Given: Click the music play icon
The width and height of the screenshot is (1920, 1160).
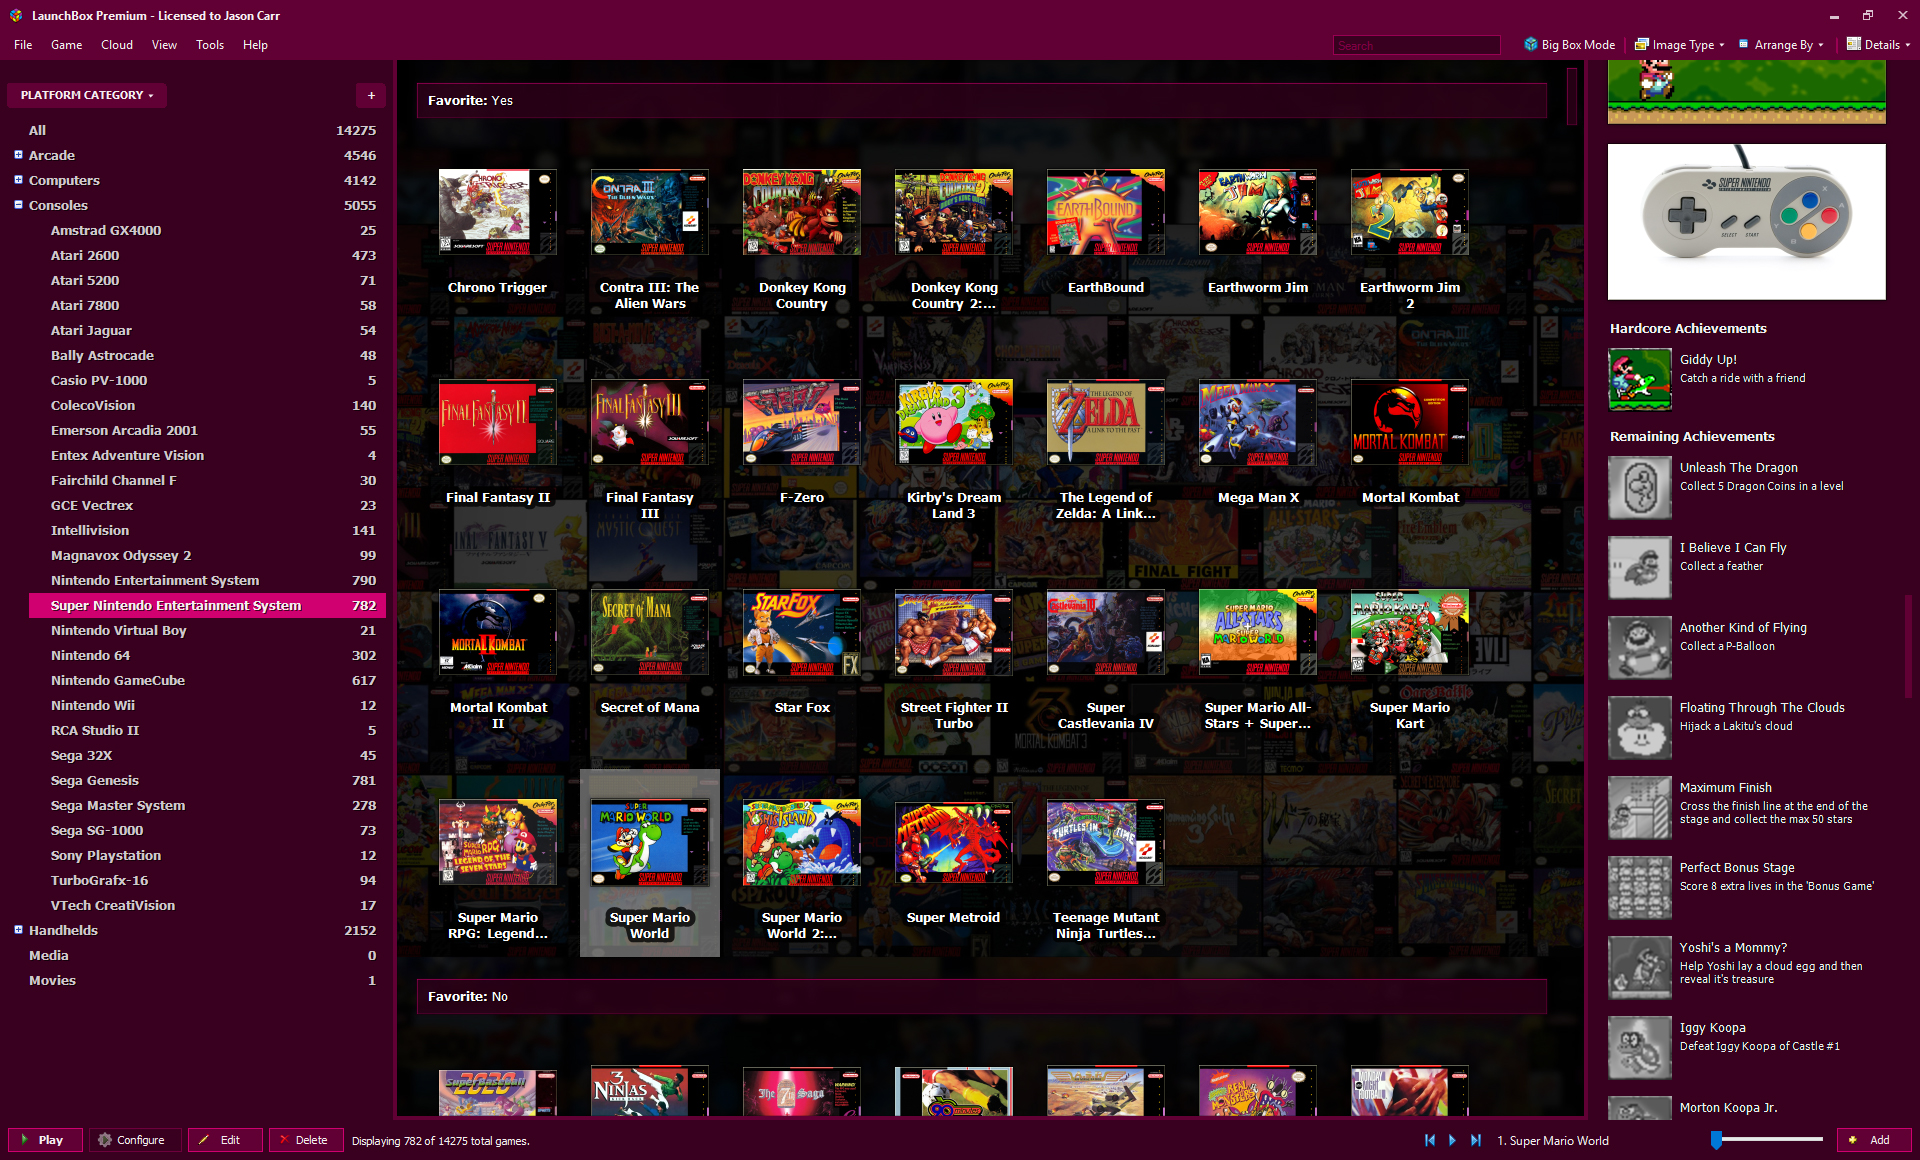Looking at the screenshot, I should click(x=1453, y=1140).
